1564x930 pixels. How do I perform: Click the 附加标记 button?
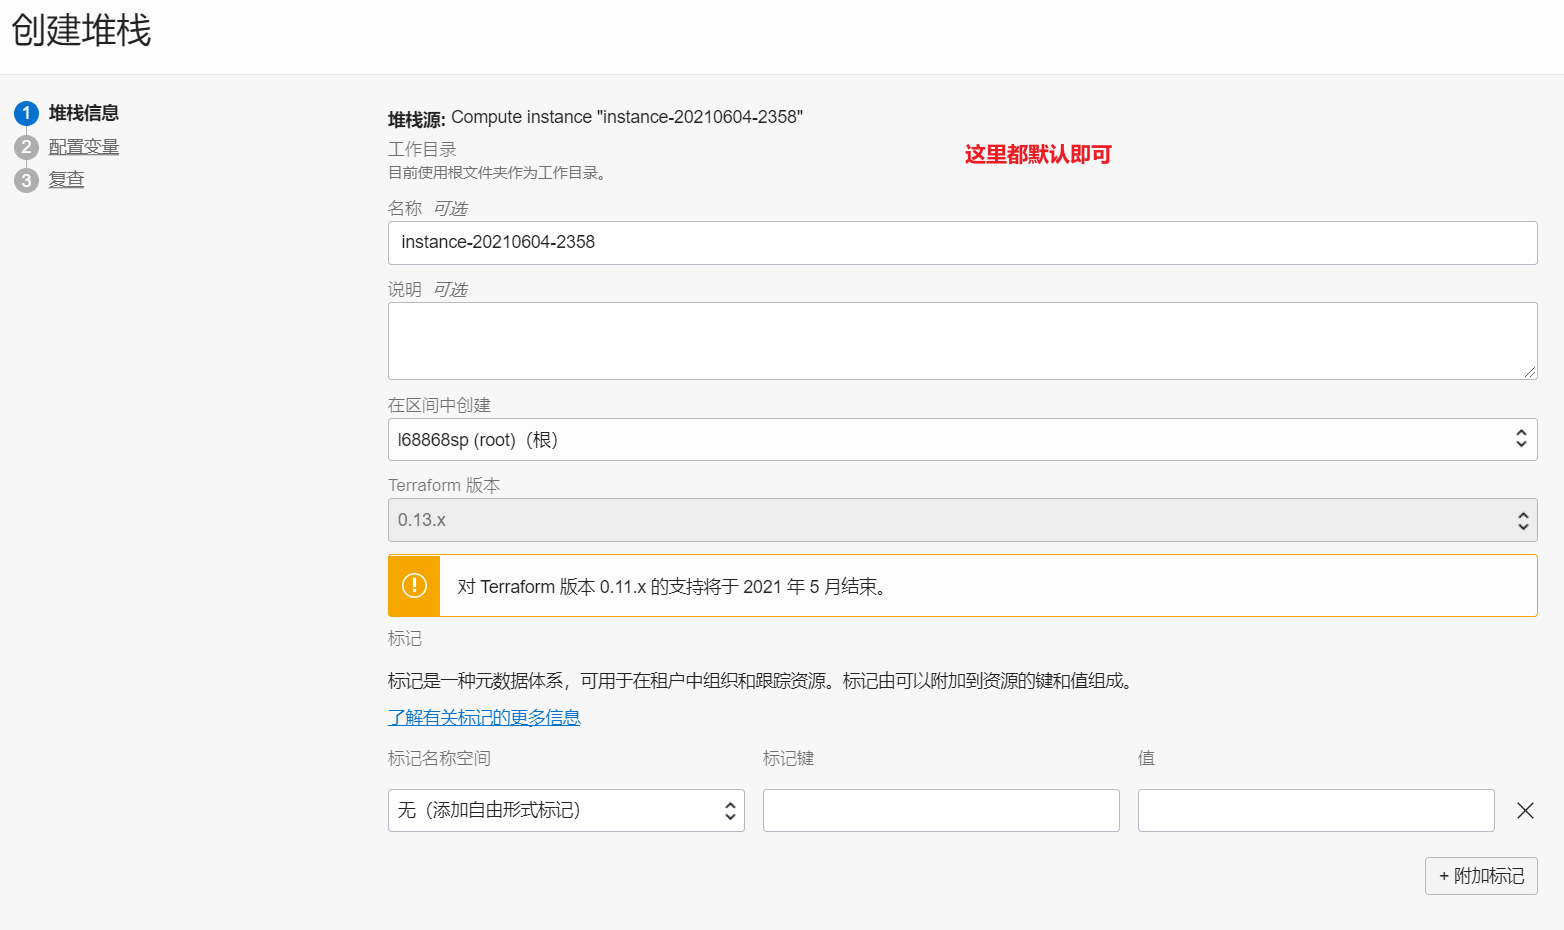(1481, 875)
